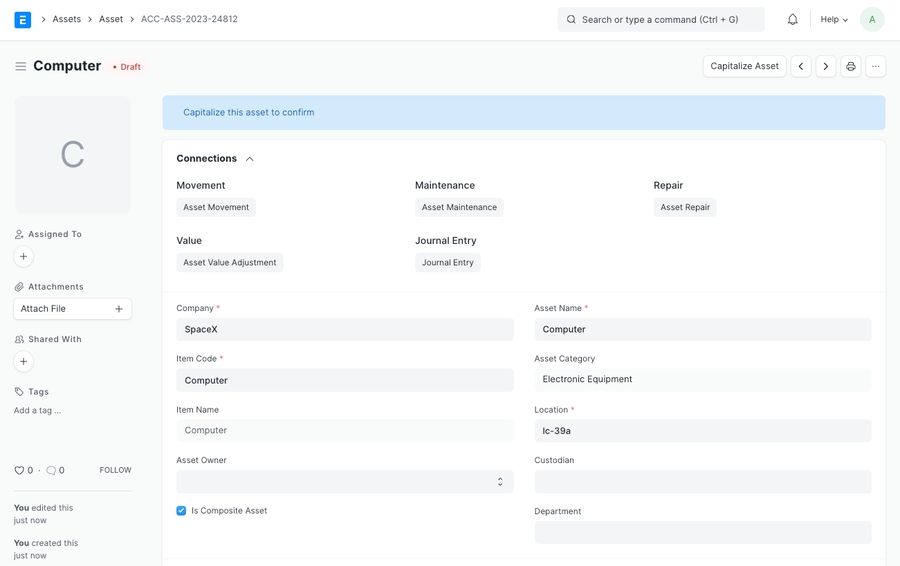Add an assignee with plus icon
Screen dimensions: 900x566
coord(24,257)
